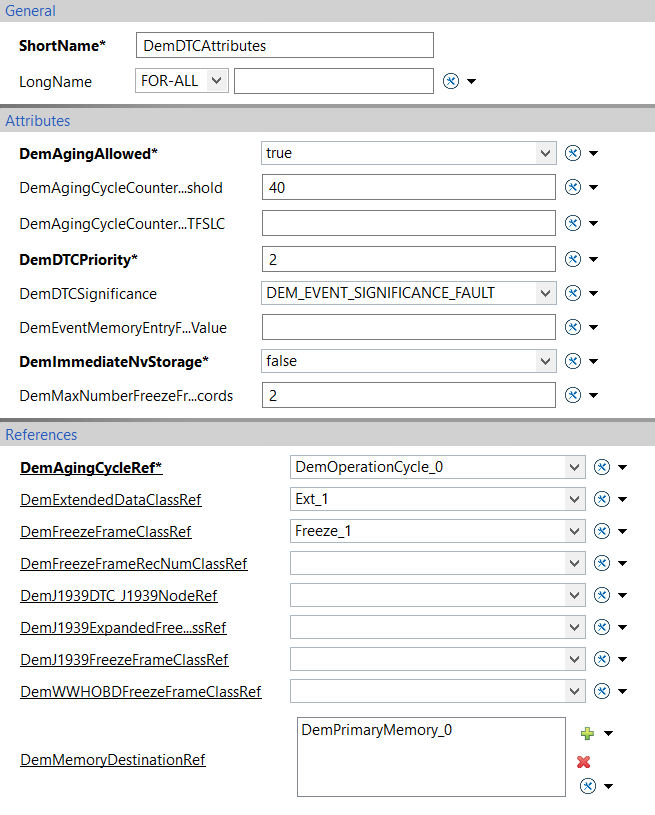Click tool icon next to DemFreezeFrameClassRef
This screenshot has width=655, height=815.
(601, 531)
